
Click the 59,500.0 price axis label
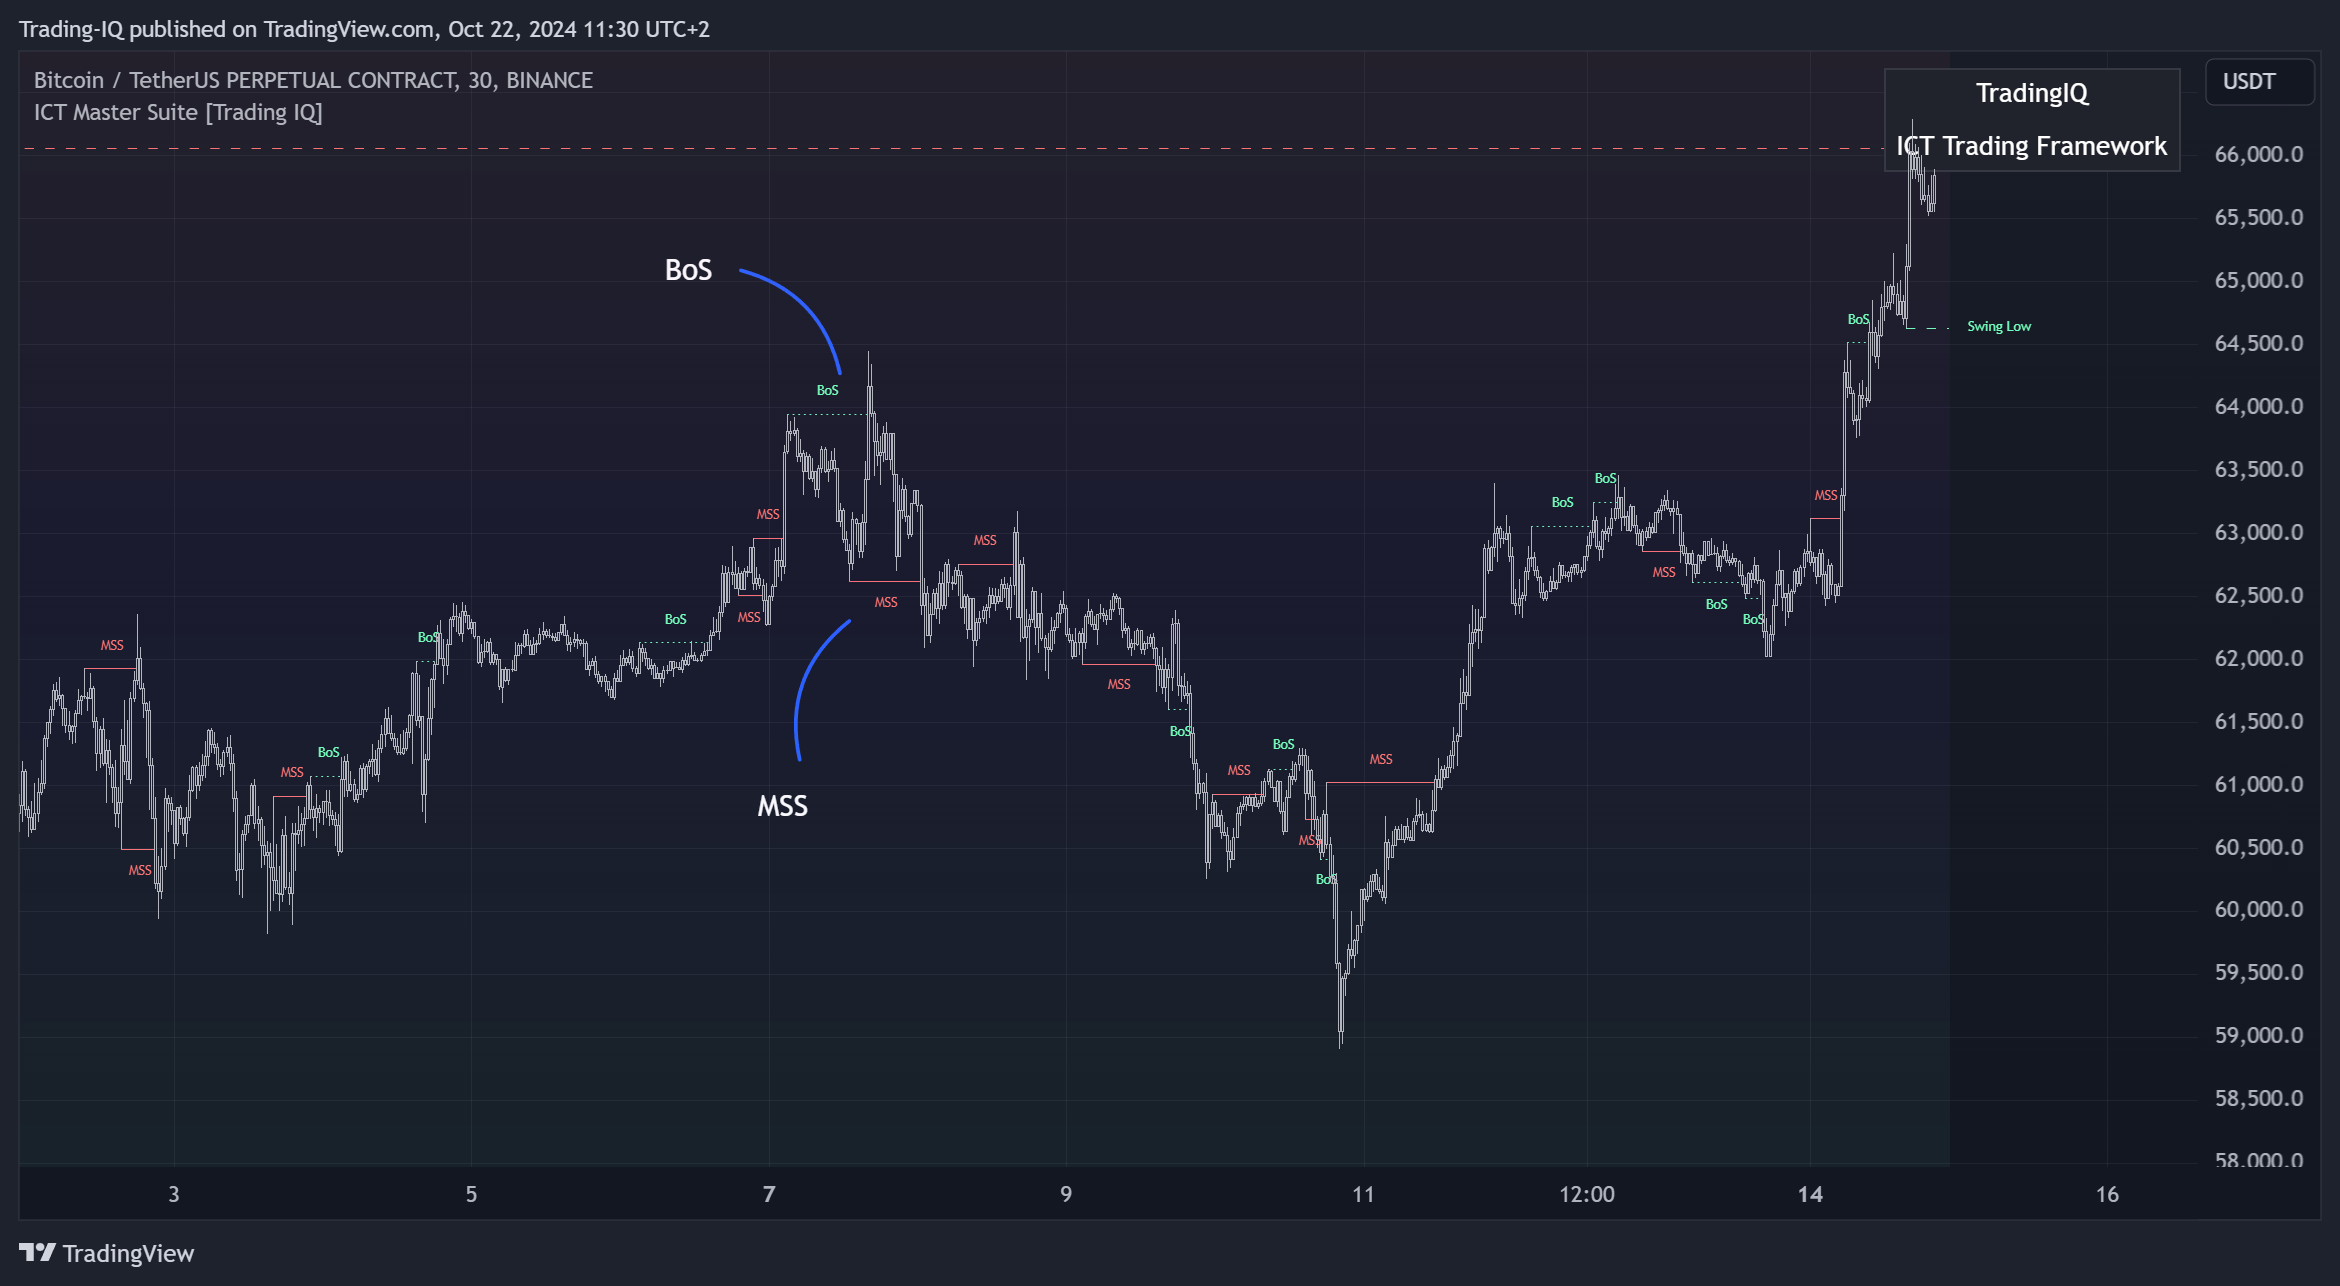click(2259, 972)
